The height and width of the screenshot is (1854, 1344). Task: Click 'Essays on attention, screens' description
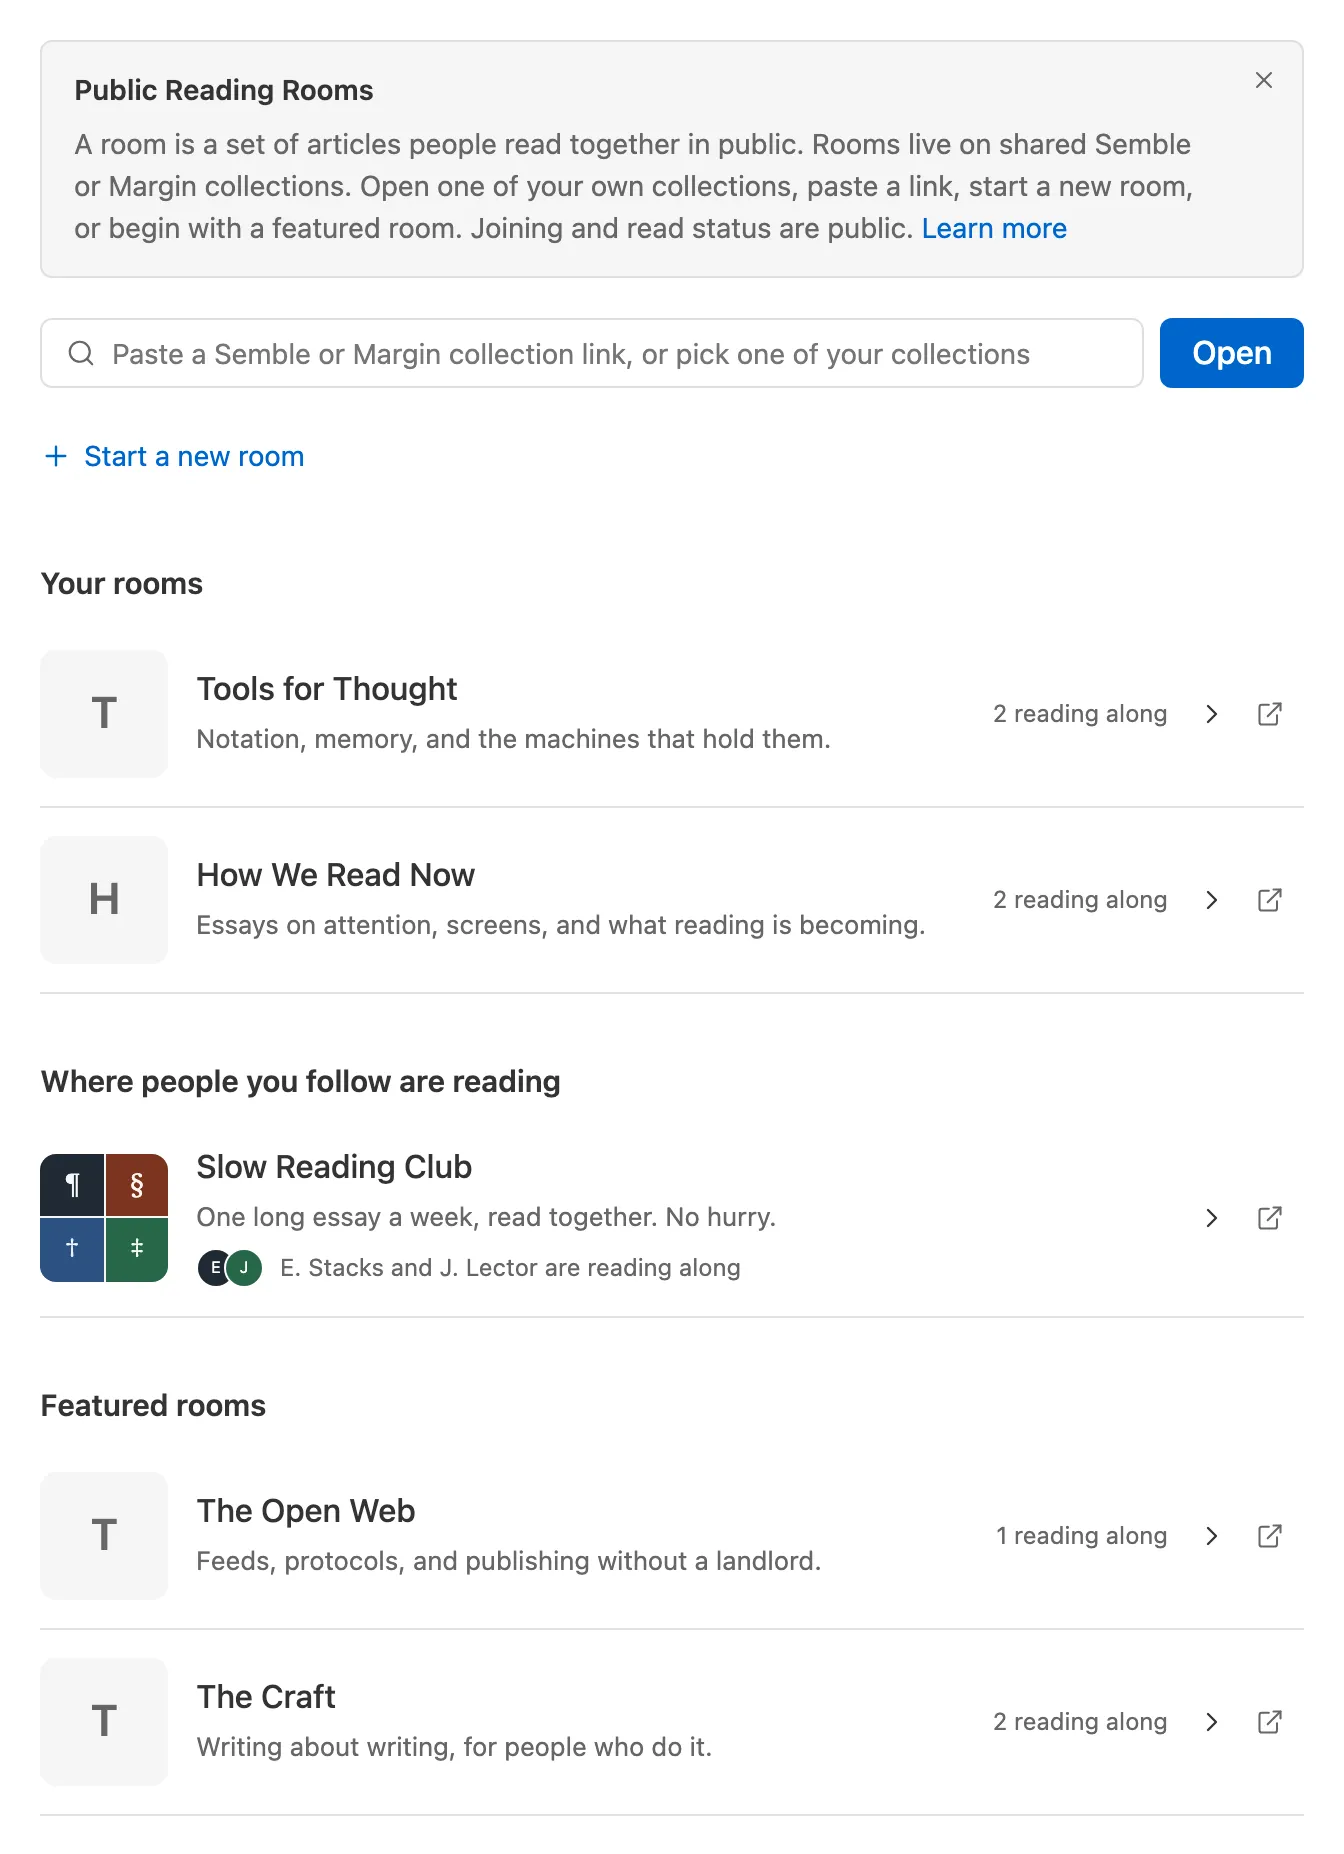coord(561,925)
